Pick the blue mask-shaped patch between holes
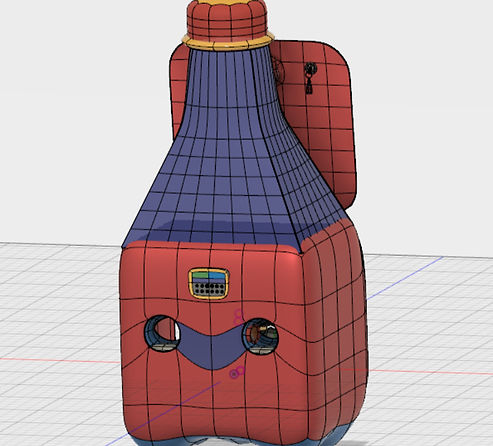The image size is (493, 446). pyautogui.click(x=211, y=347)
